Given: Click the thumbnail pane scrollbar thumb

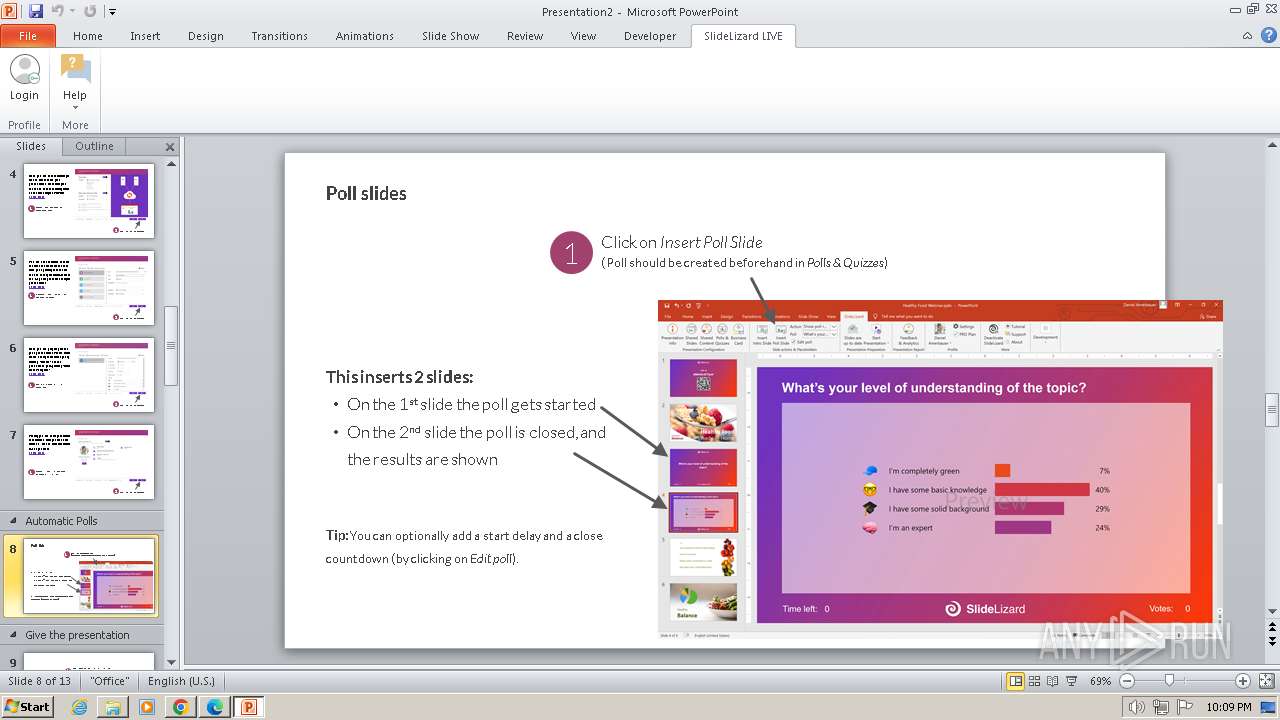Looking at the screenshot, I should point(171,345).
